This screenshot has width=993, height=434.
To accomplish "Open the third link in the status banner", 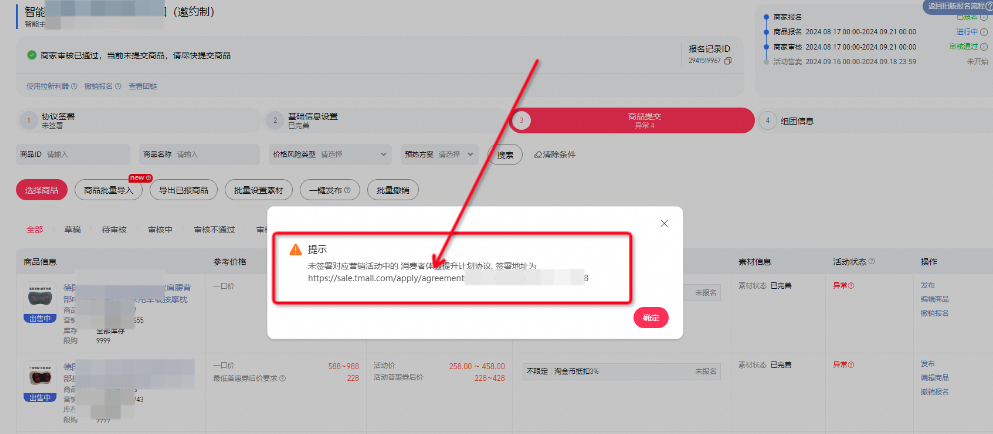I will [x=142, y=86].
